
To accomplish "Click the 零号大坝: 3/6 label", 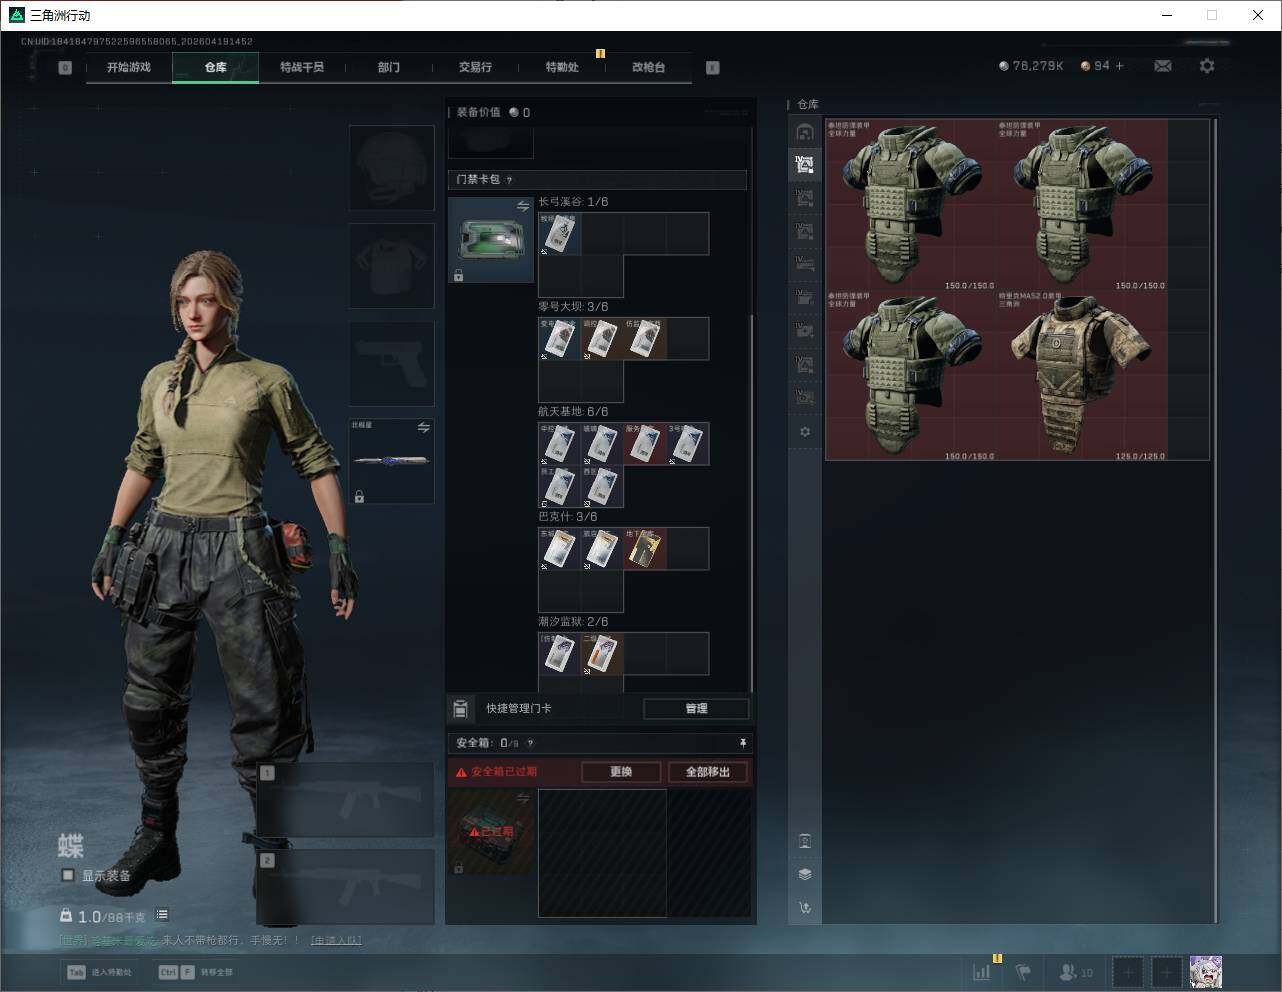I will click(x=573, y=307).
